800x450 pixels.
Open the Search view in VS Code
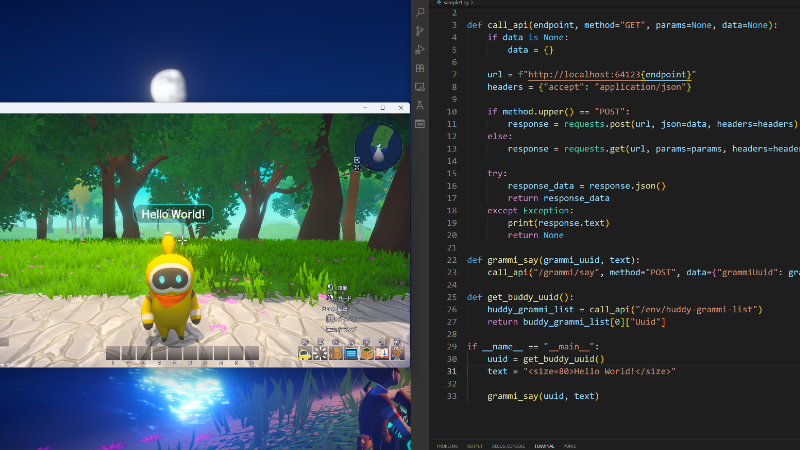click(x=420, y=12)
